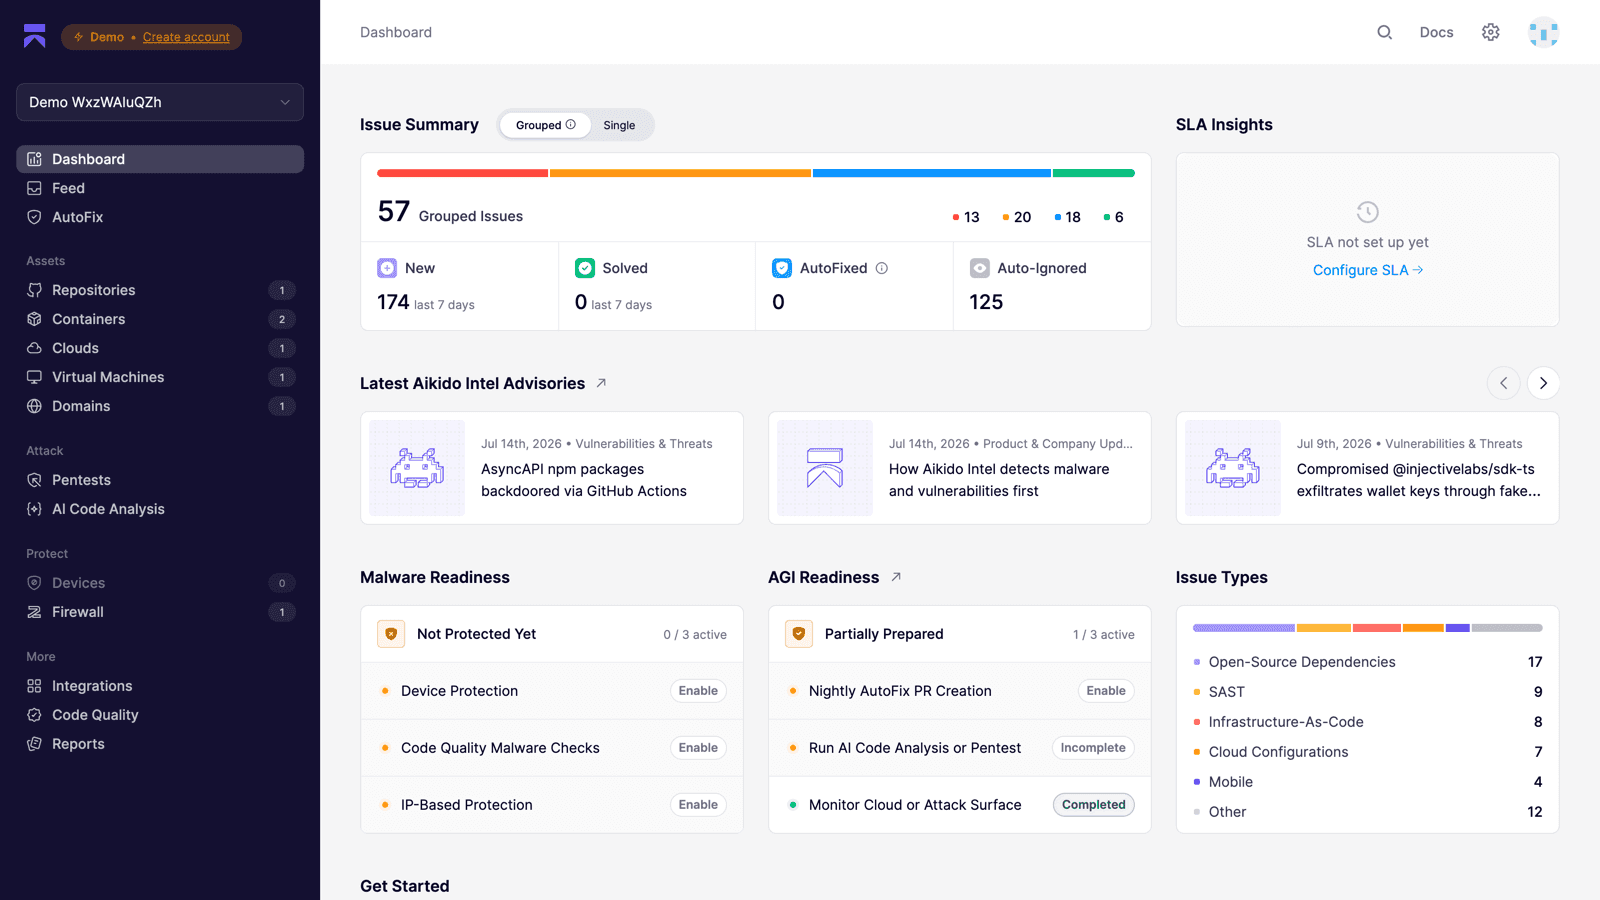1600x900 pixels.
Task: Click the Firewall icon in sidebar
Action: (x=34, y=612)
